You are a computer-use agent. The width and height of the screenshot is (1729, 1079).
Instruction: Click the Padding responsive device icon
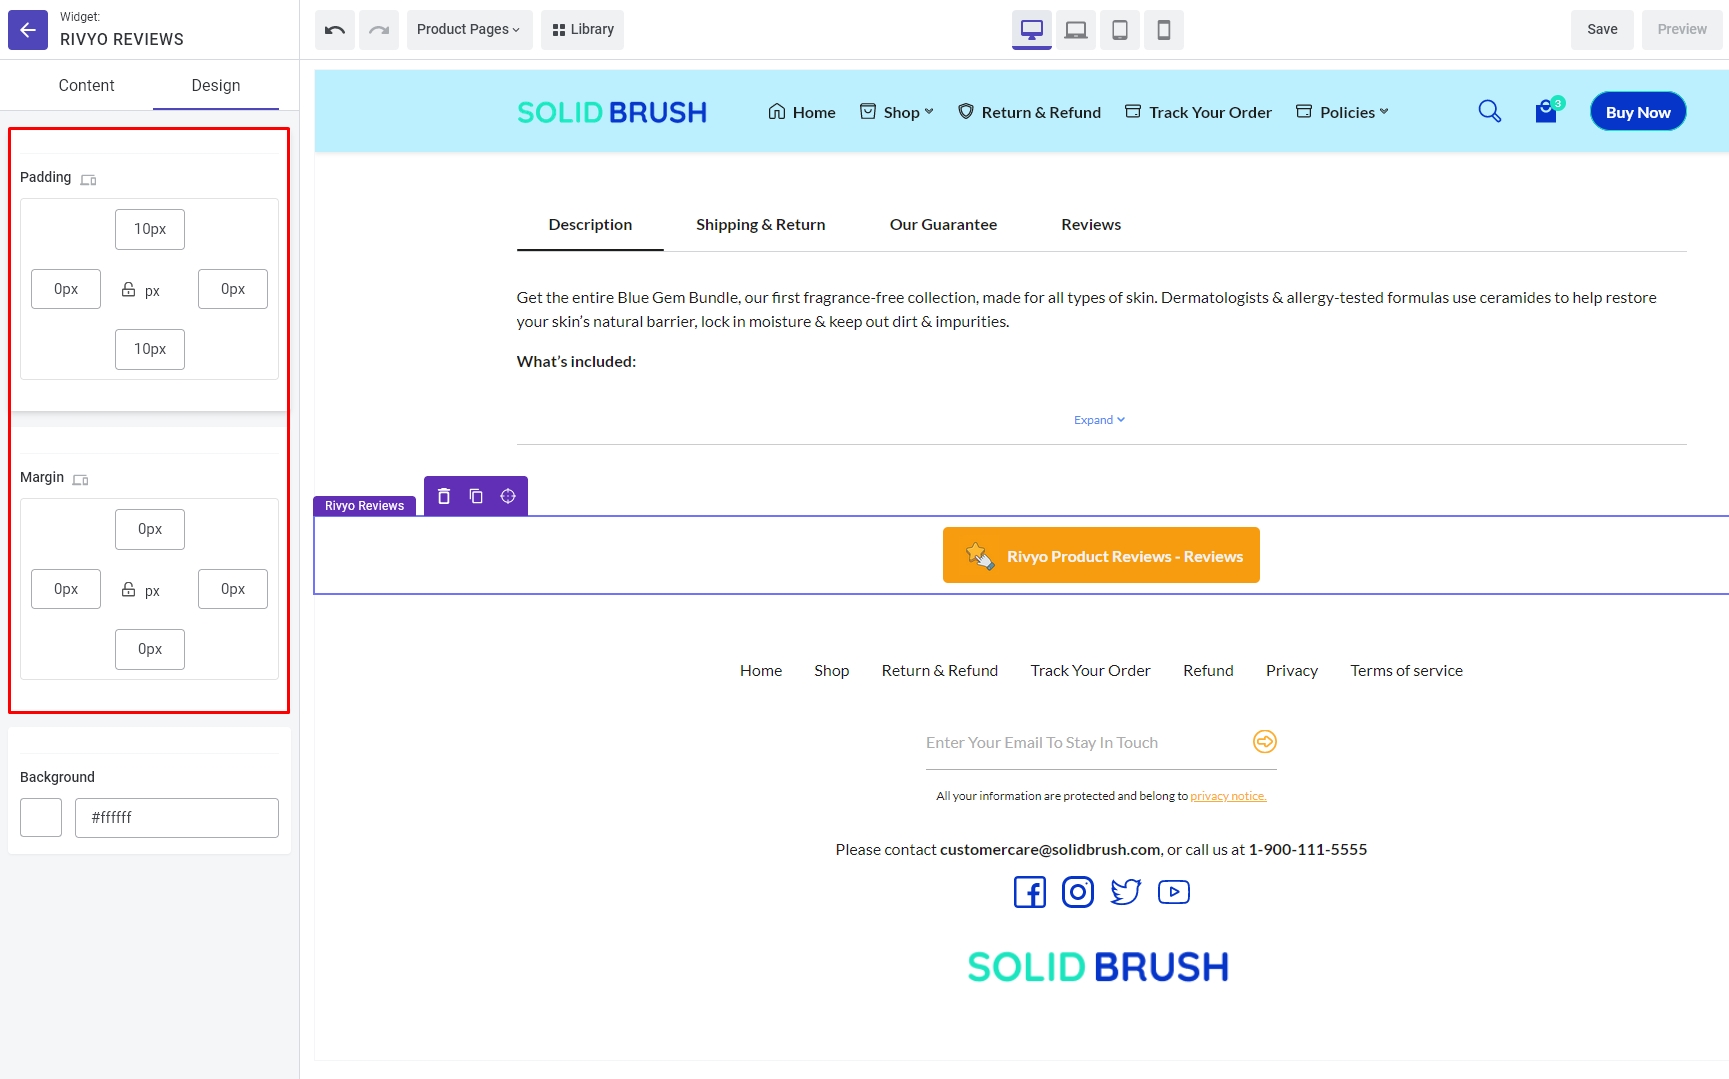[x=88, y=180]
